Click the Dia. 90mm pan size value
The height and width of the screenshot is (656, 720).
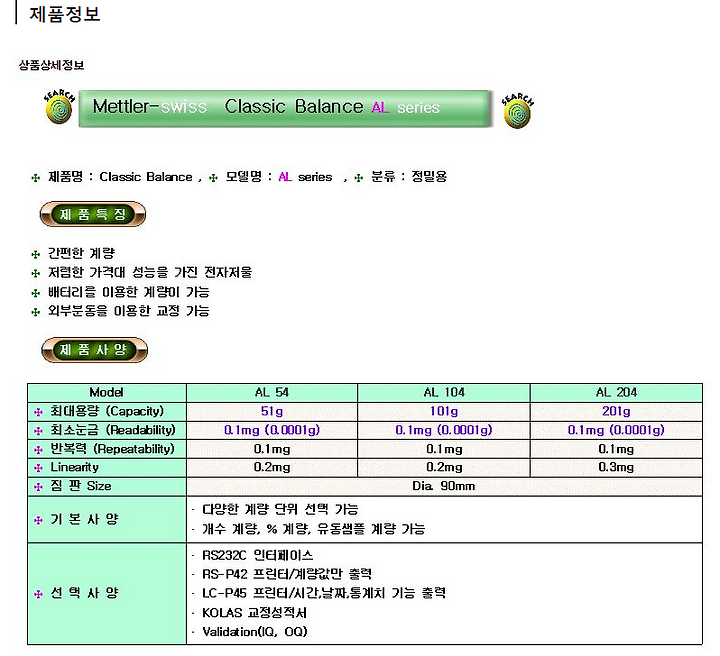(x=444, y=486)
